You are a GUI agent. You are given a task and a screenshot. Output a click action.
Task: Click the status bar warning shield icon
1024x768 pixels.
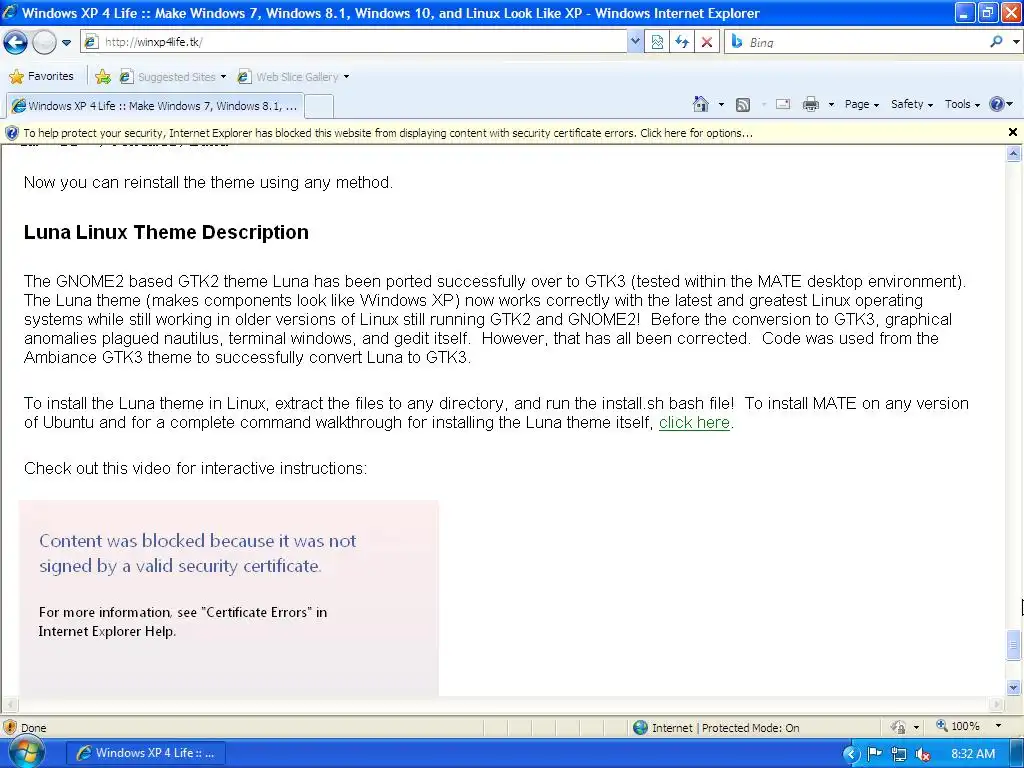tap(10, 727)
